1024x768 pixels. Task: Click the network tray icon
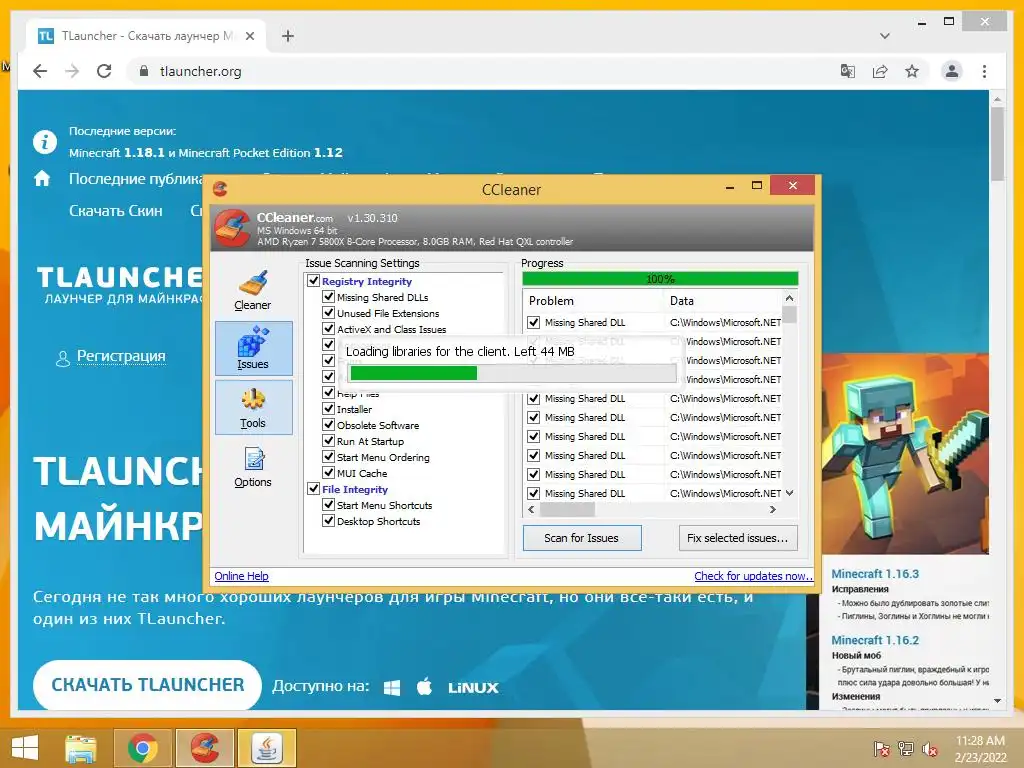pos(905,749)
